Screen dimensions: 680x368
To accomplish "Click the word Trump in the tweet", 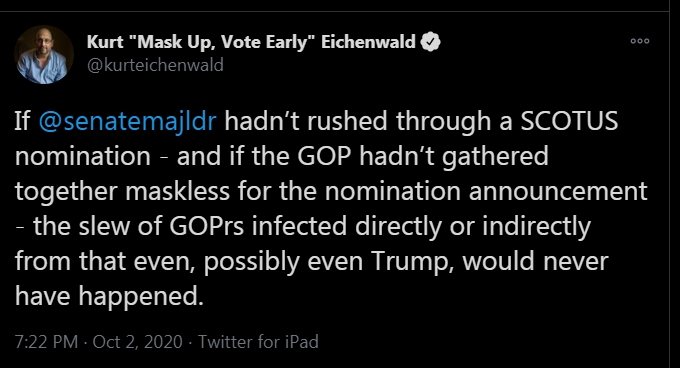I will tap(412, 262).
